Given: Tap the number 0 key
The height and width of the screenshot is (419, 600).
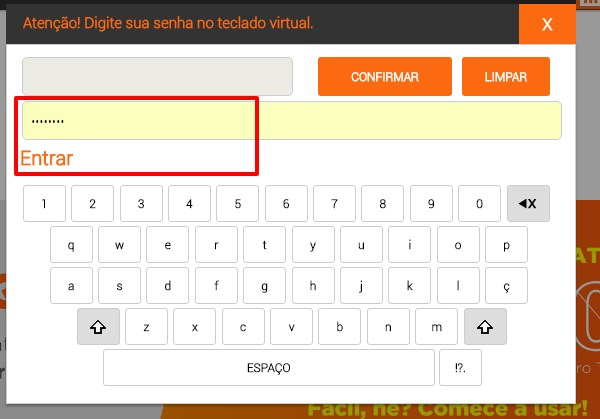Looking at the screenshot, I should [x=479, y=204].
